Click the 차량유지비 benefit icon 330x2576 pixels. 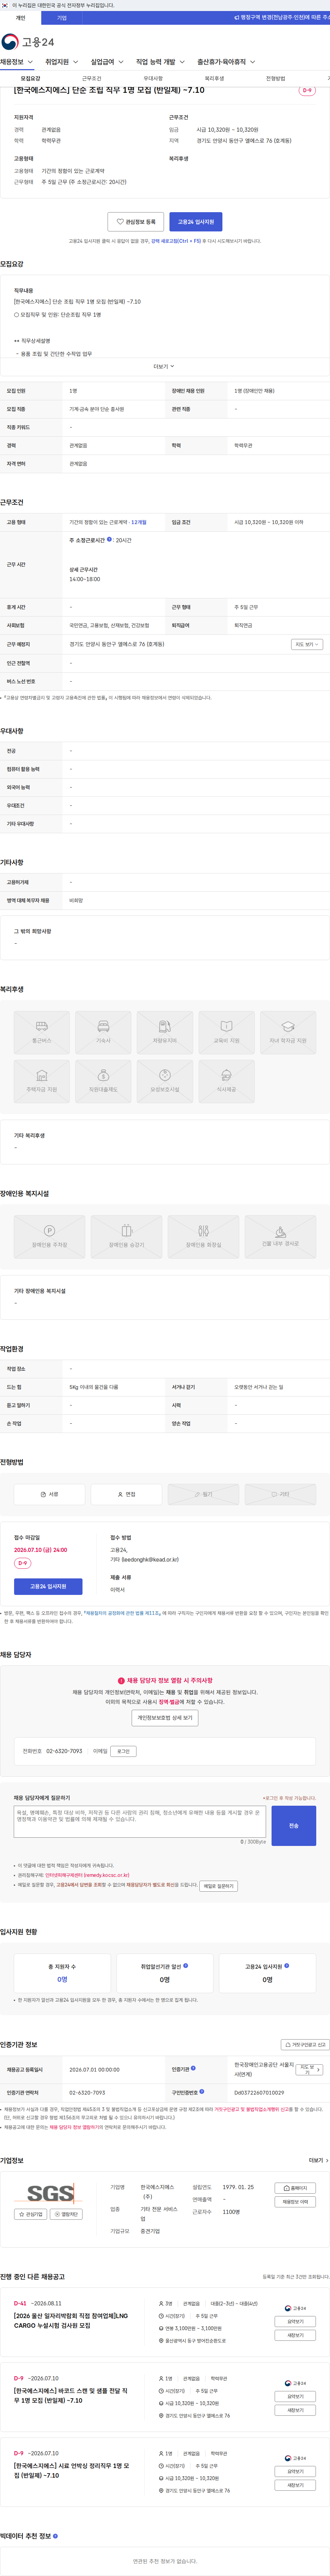coord(165,1032)
